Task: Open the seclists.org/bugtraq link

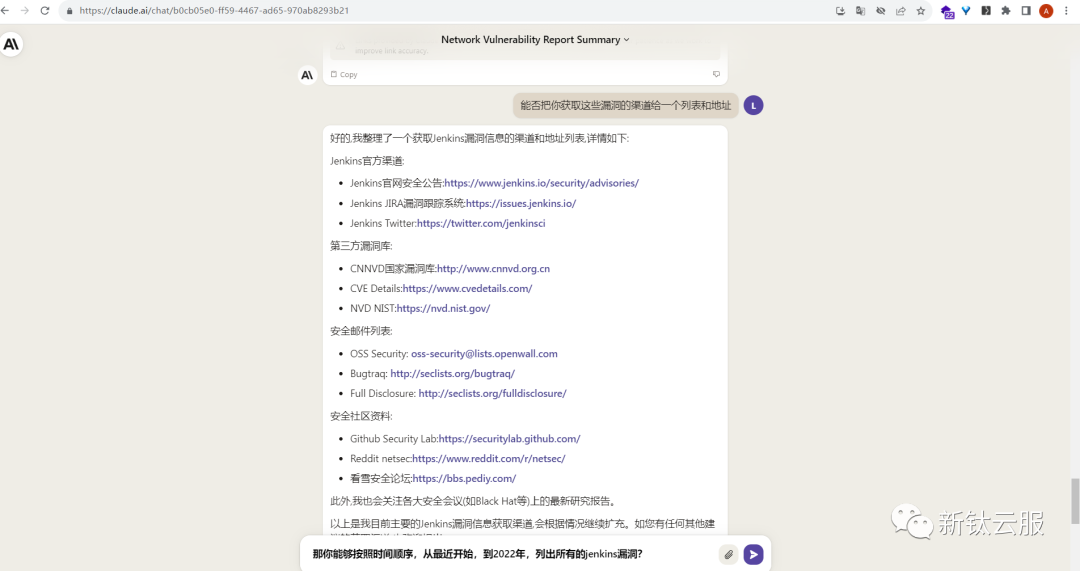Action: click(x=453, y=373)
